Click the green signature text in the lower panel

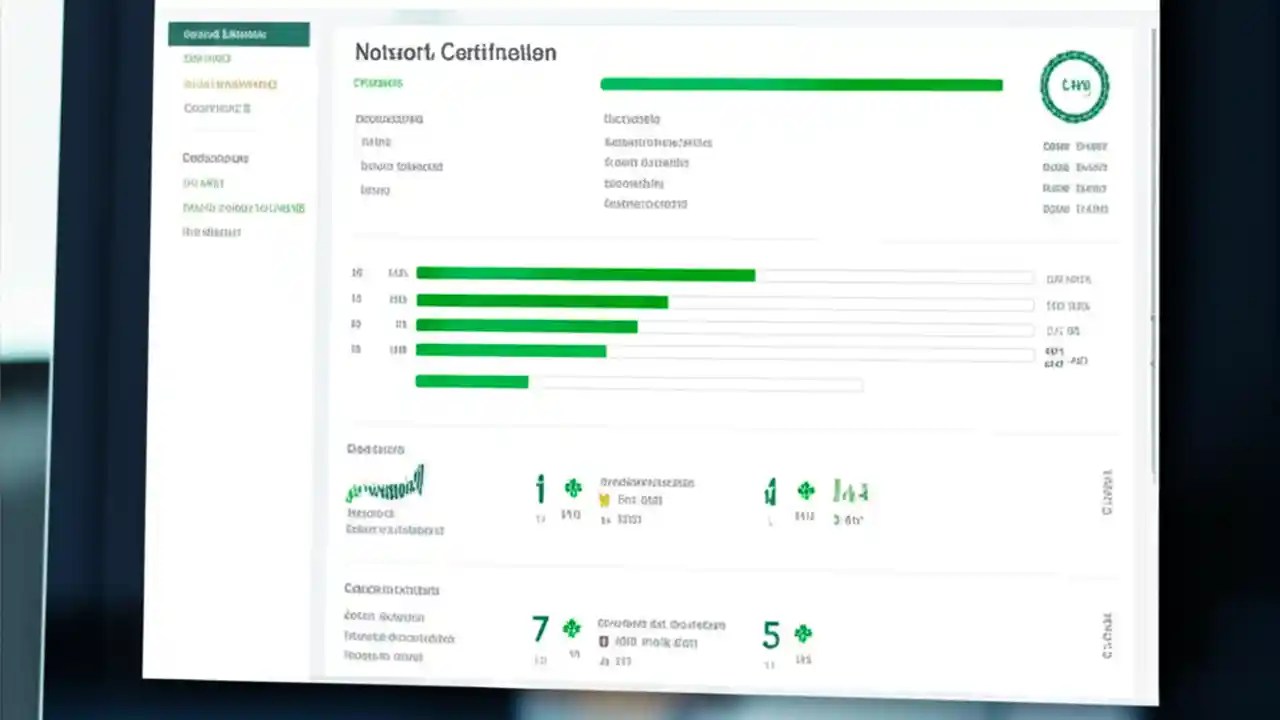386,488
